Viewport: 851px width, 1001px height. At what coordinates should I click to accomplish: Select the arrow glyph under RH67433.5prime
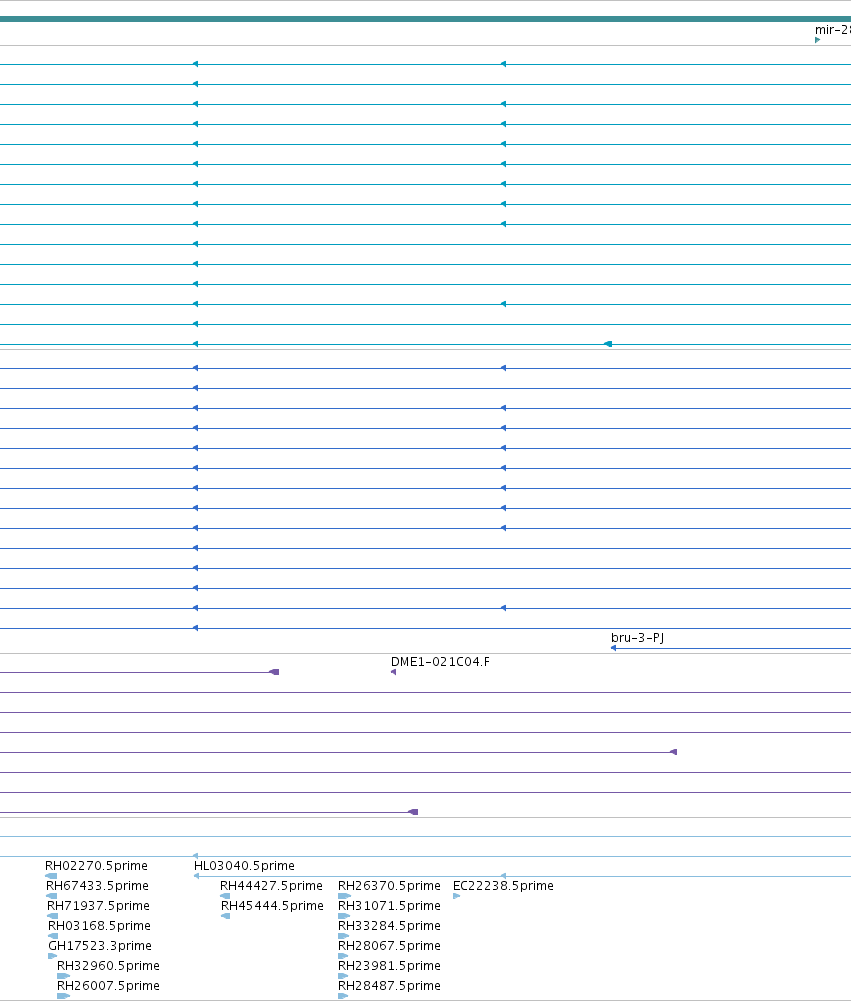(x=52, y=896)
